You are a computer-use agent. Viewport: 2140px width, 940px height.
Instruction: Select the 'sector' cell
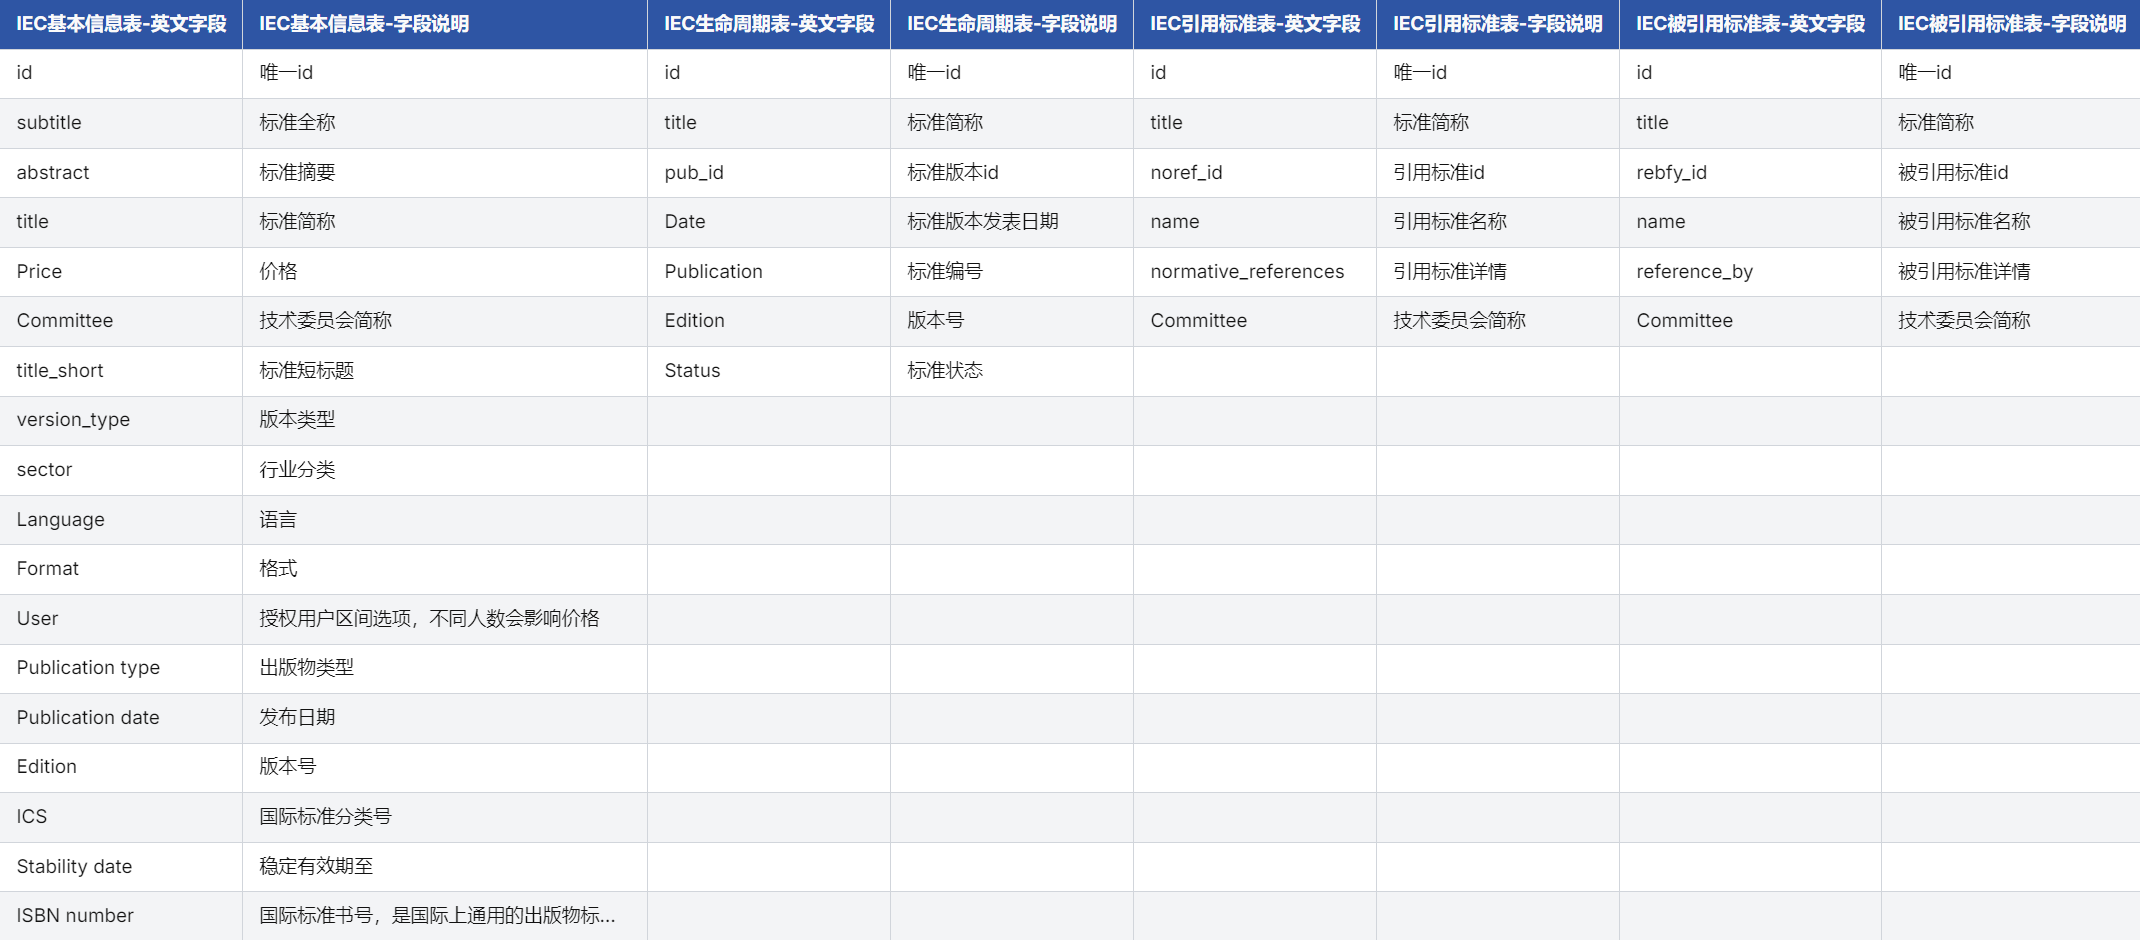(x=121, y=470)
